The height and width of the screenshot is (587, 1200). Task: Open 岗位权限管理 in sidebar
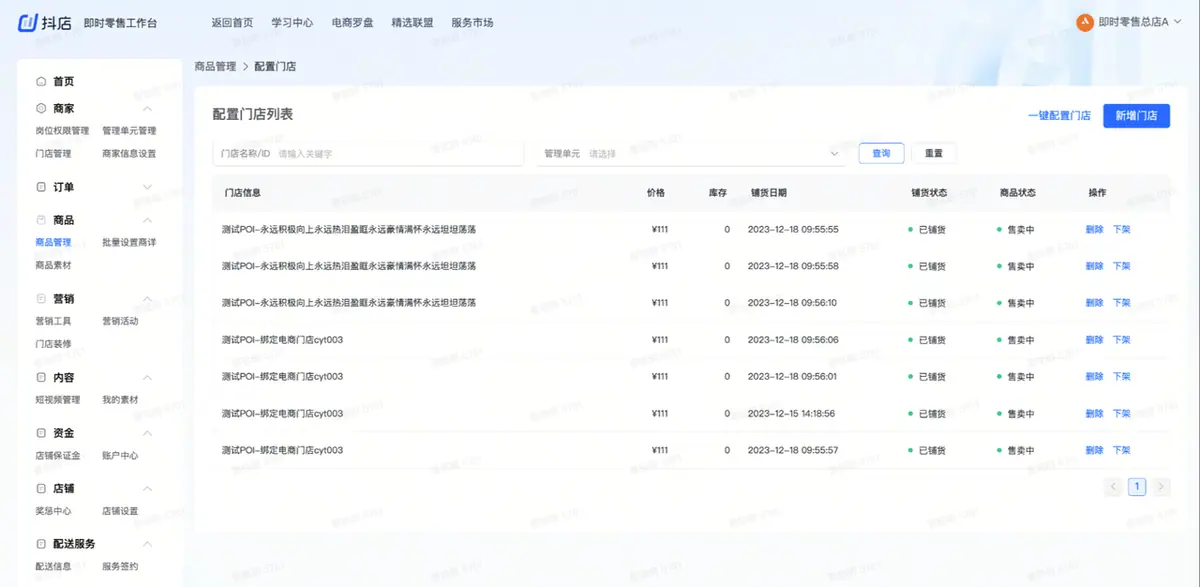62,131
